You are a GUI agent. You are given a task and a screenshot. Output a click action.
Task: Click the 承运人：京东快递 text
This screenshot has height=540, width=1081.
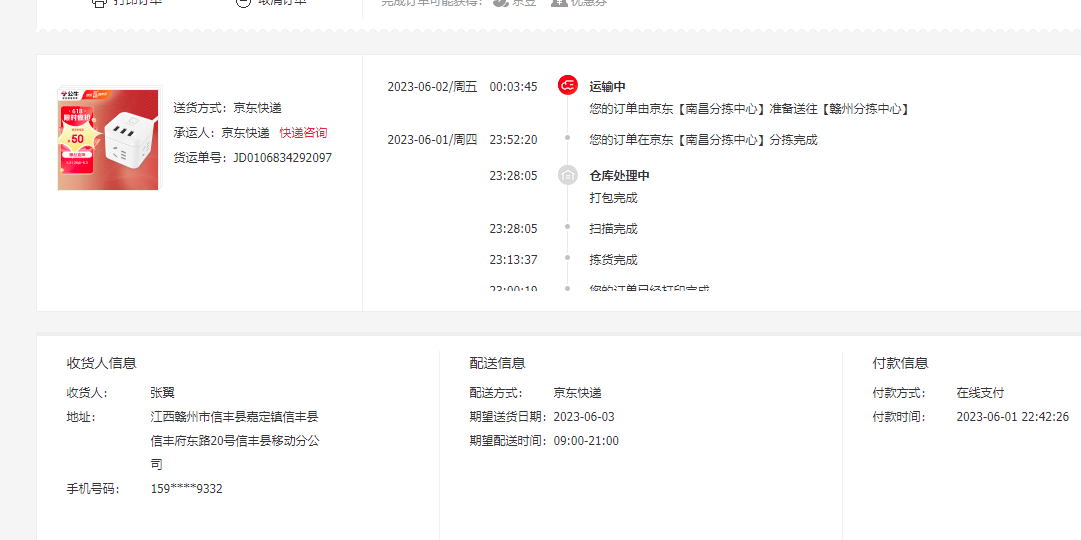click(221, 132)
